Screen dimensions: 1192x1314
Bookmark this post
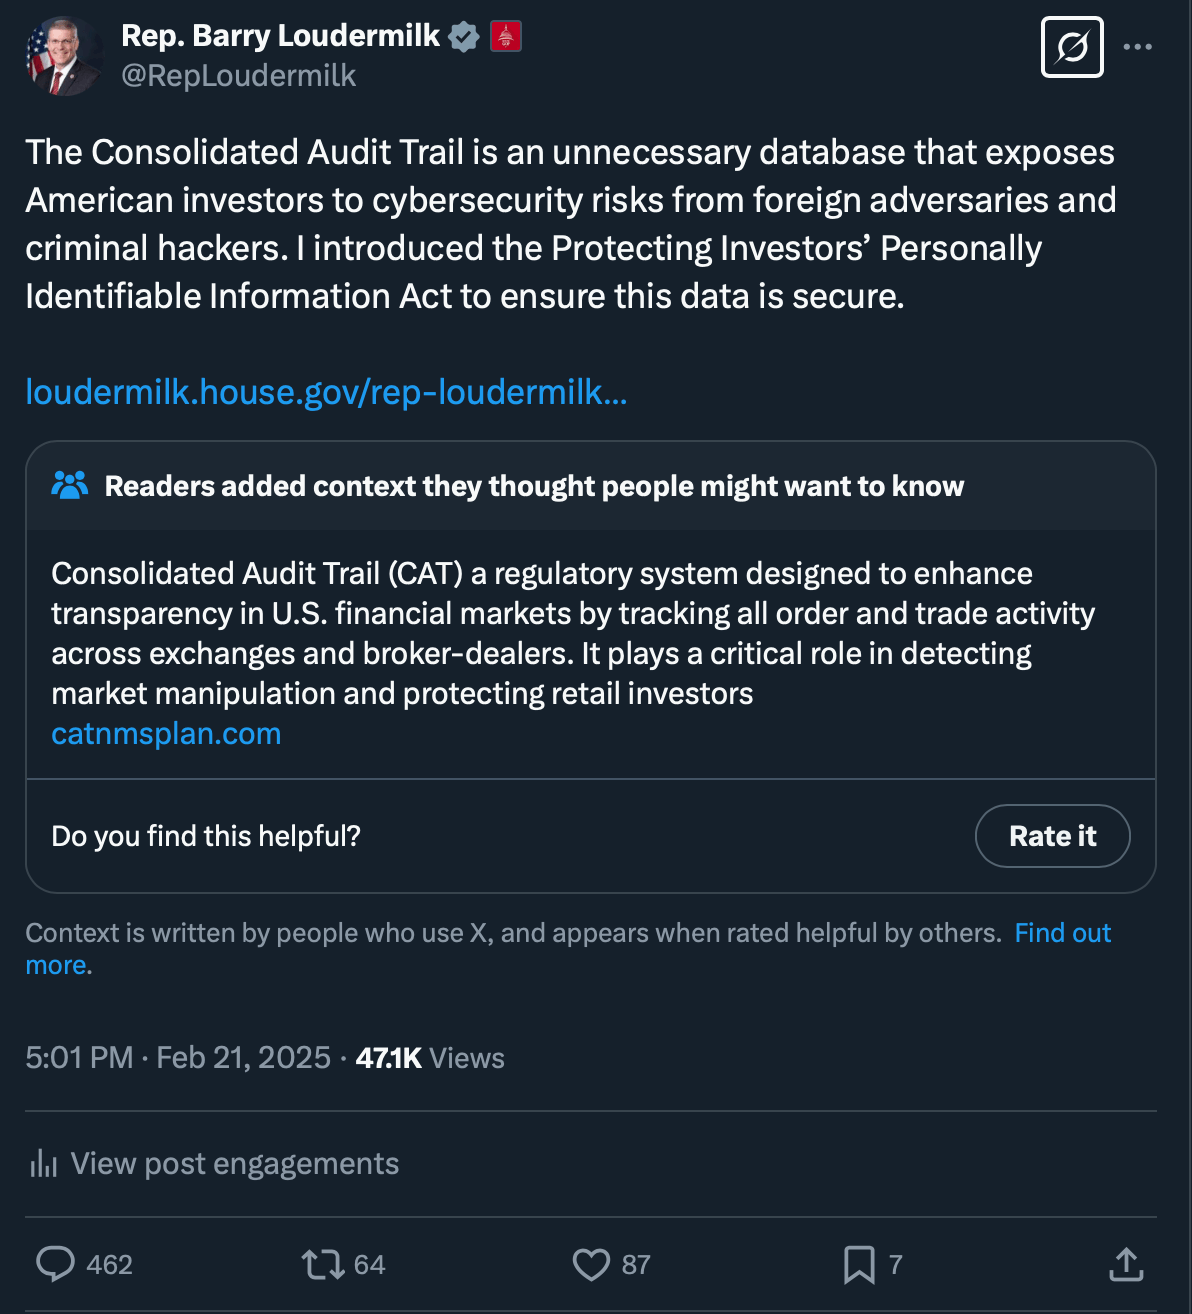pos(859,1264)
